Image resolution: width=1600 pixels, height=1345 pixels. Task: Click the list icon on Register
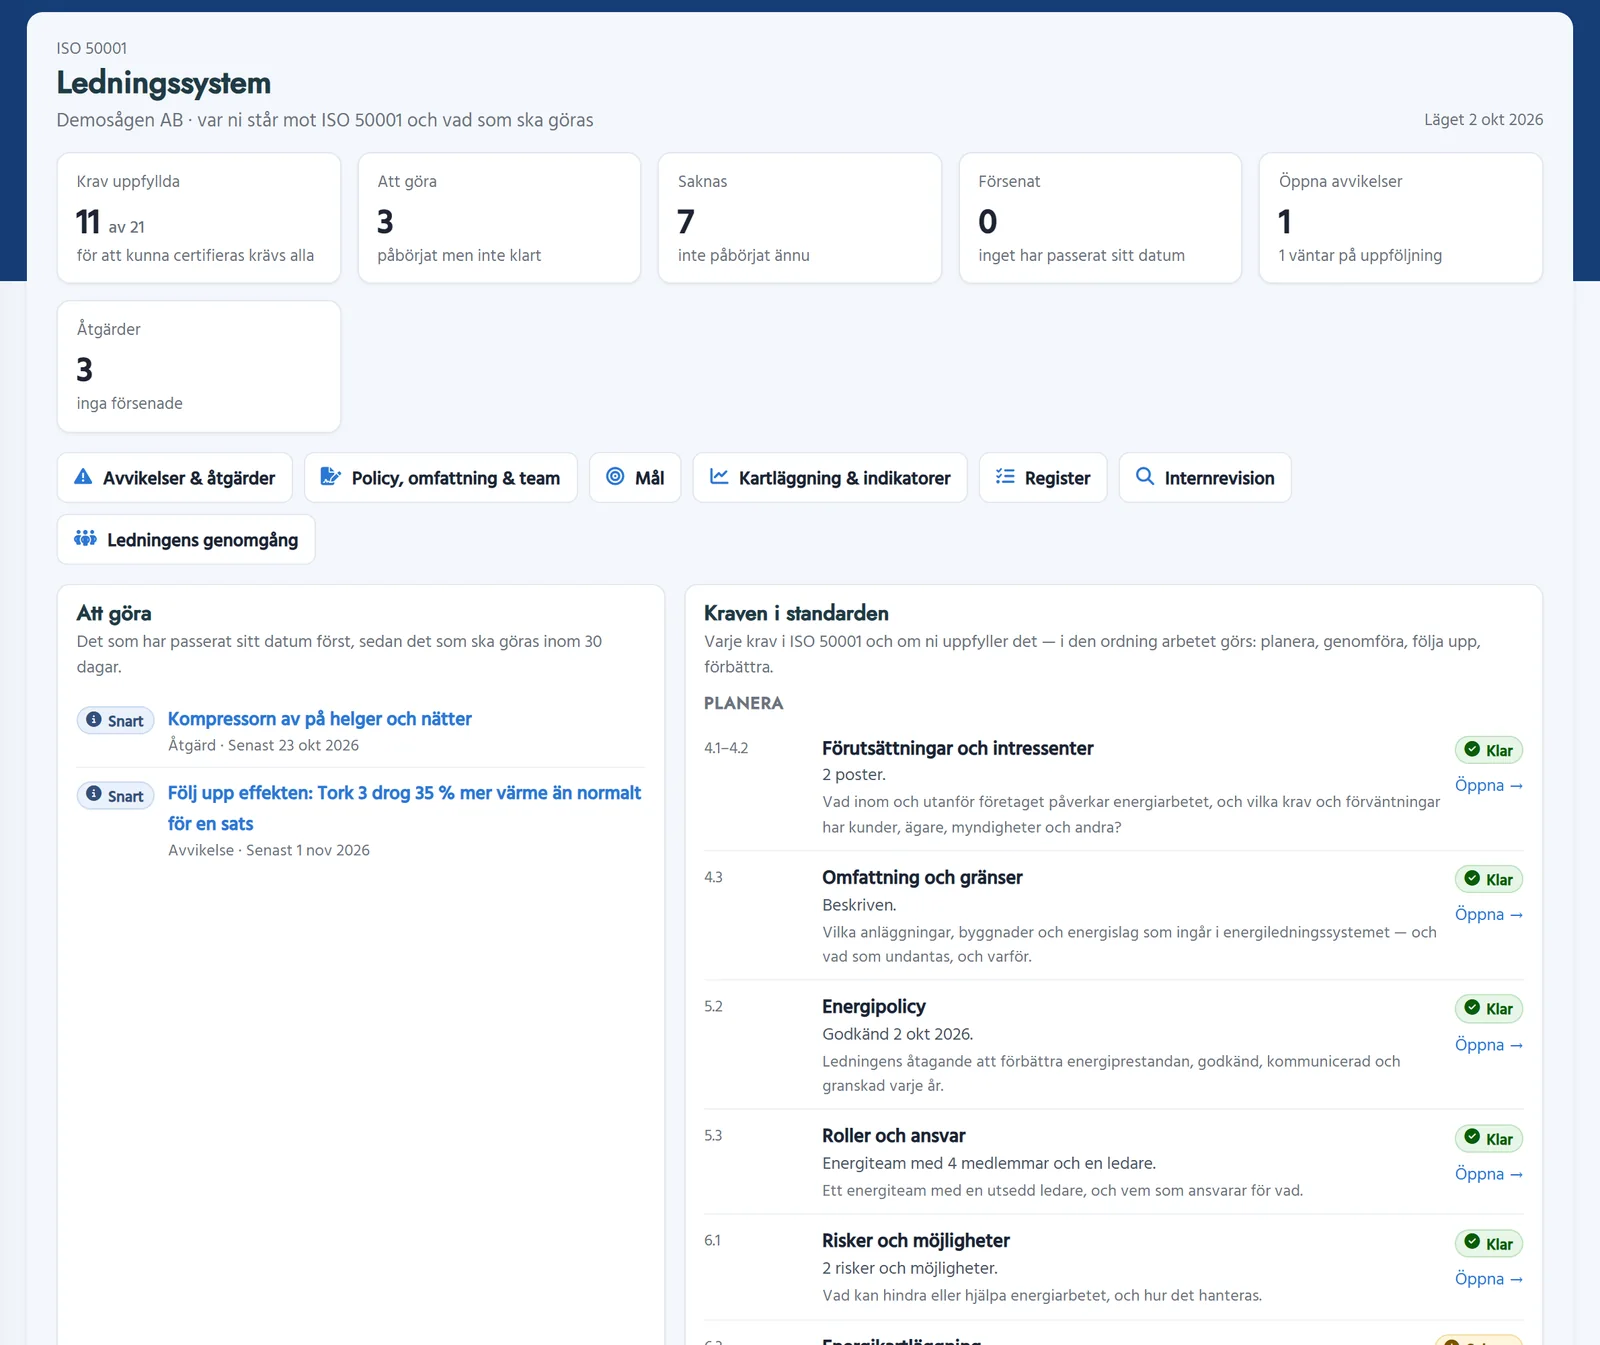1005,477
